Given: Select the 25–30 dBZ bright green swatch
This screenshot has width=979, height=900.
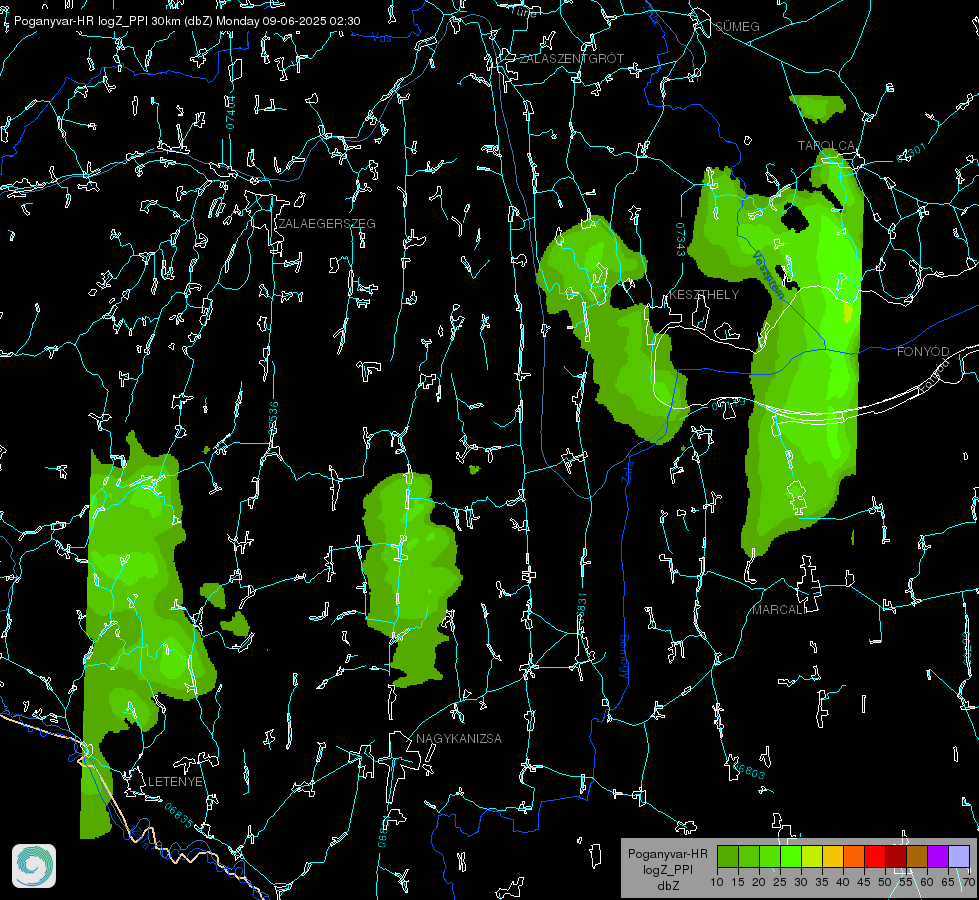Looking at the screenshot, I should [x=791, y=856].
